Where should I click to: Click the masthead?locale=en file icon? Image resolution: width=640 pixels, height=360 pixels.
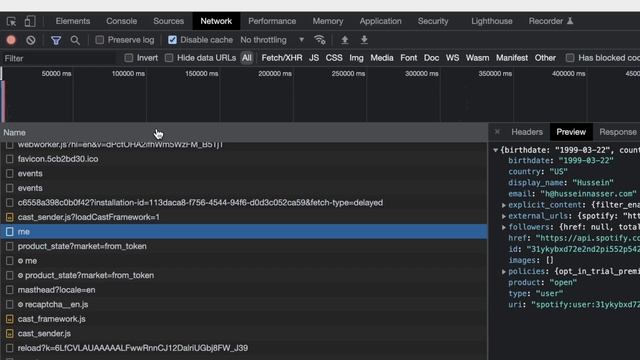(x=9, y=290)
